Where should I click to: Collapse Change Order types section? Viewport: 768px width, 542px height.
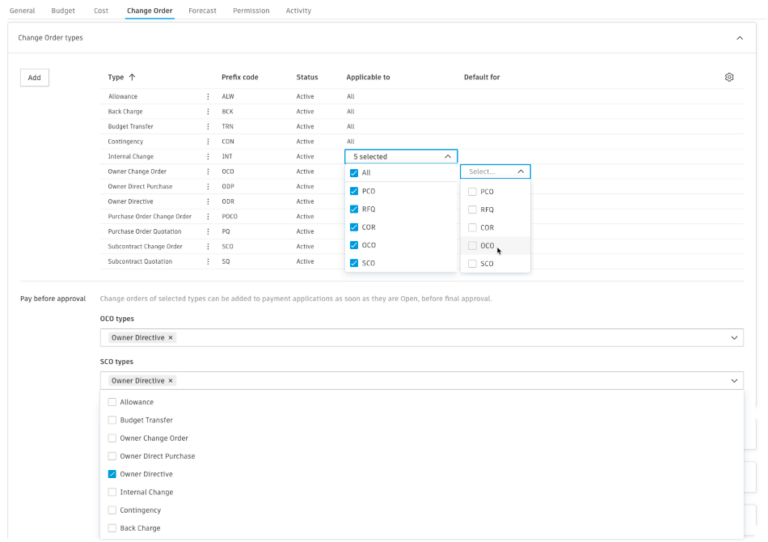(x=740, y=38)
